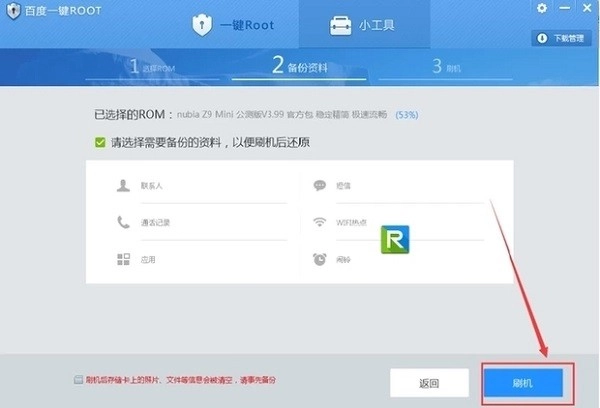Click the apps (应用) grid icon
The height and width of the screenshot is (408, 600).
[x=123, y=259]
